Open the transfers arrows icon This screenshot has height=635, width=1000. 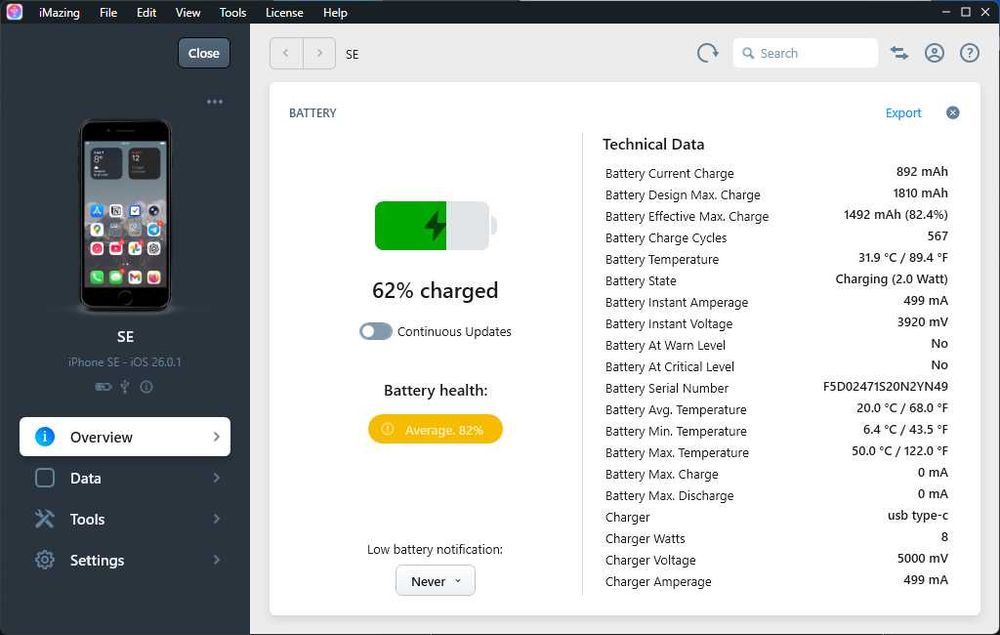[x=900, y=53]
